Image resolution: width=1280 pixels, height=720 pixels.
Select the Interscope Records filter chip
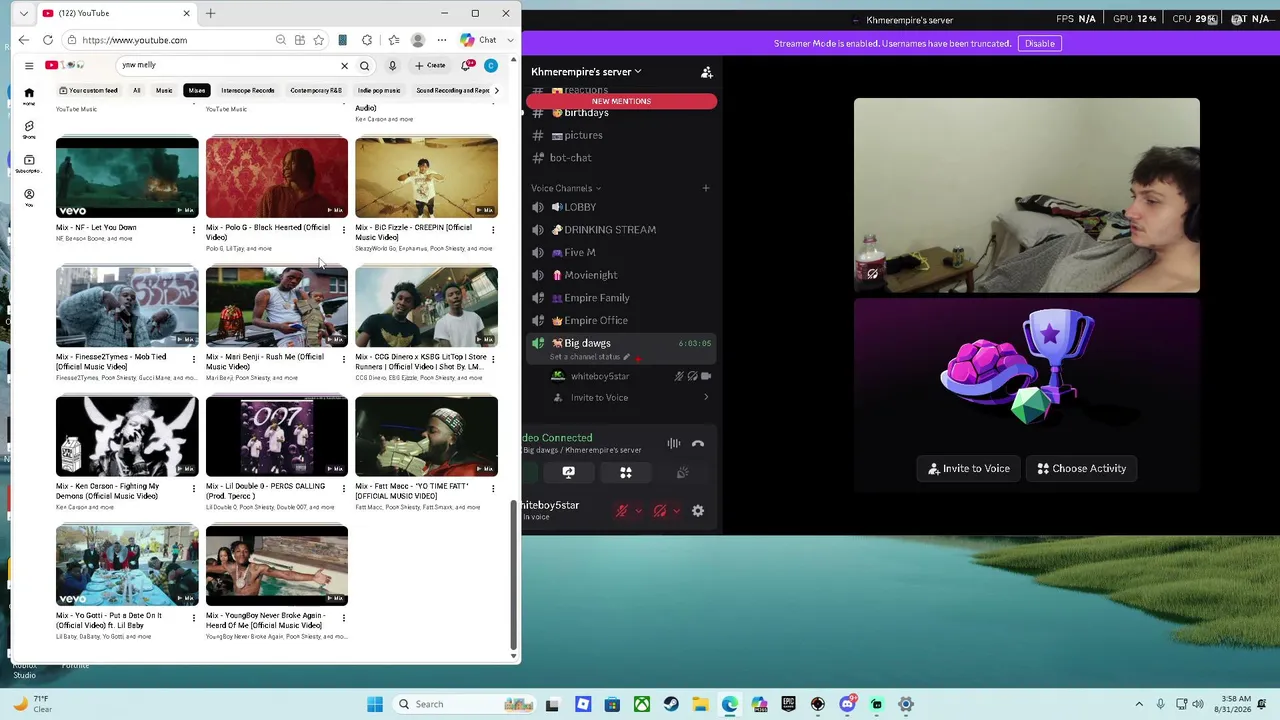click(x=248, y=91)
